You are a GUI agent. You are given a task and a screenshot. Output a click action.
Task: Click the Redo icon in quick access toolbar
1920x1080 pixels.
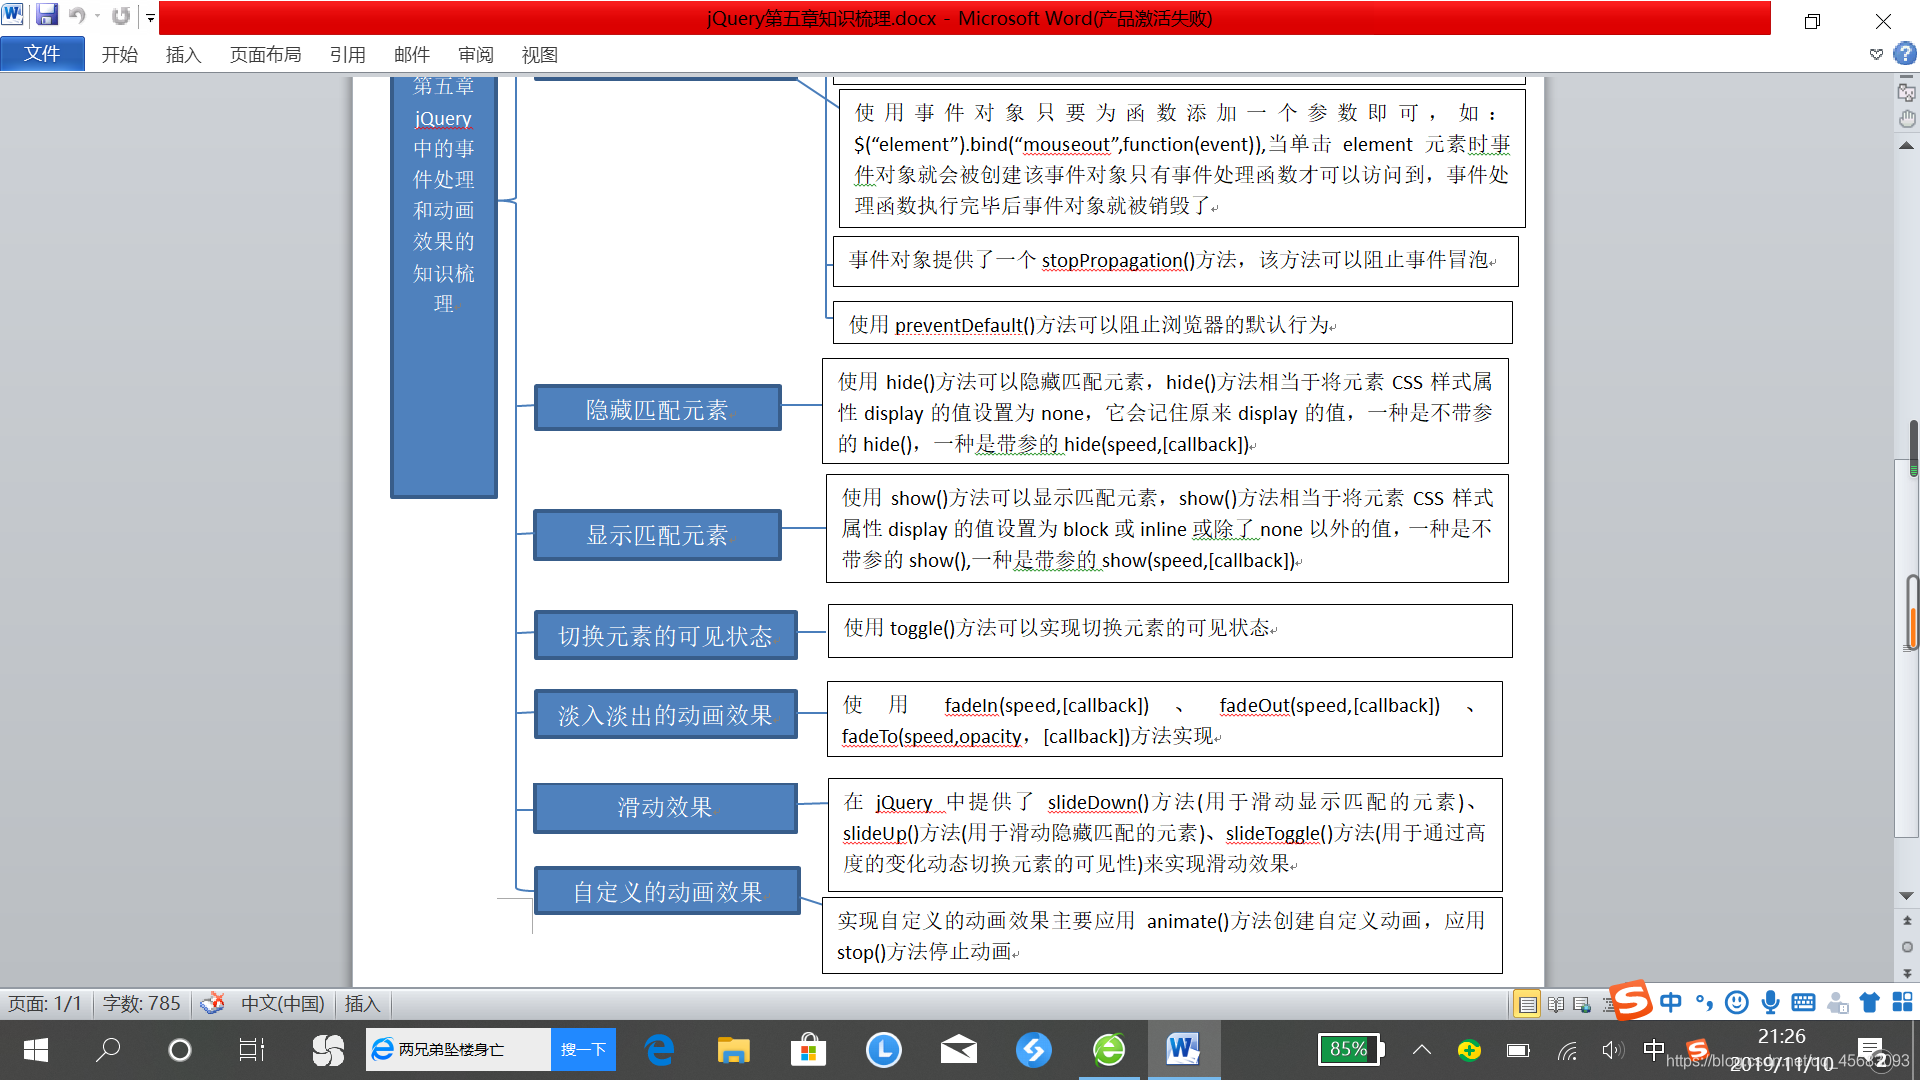(121, 16)
